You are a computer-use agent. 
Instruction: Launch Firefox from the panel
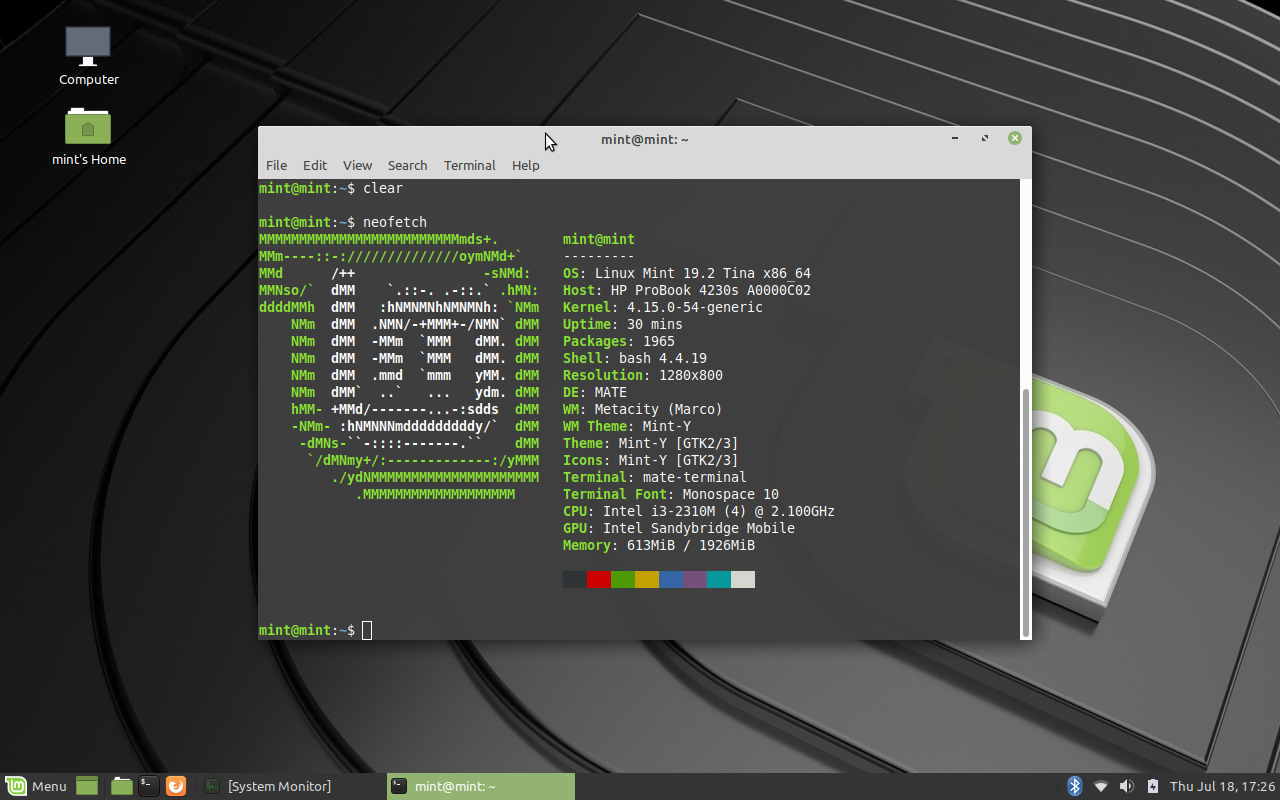176,786
